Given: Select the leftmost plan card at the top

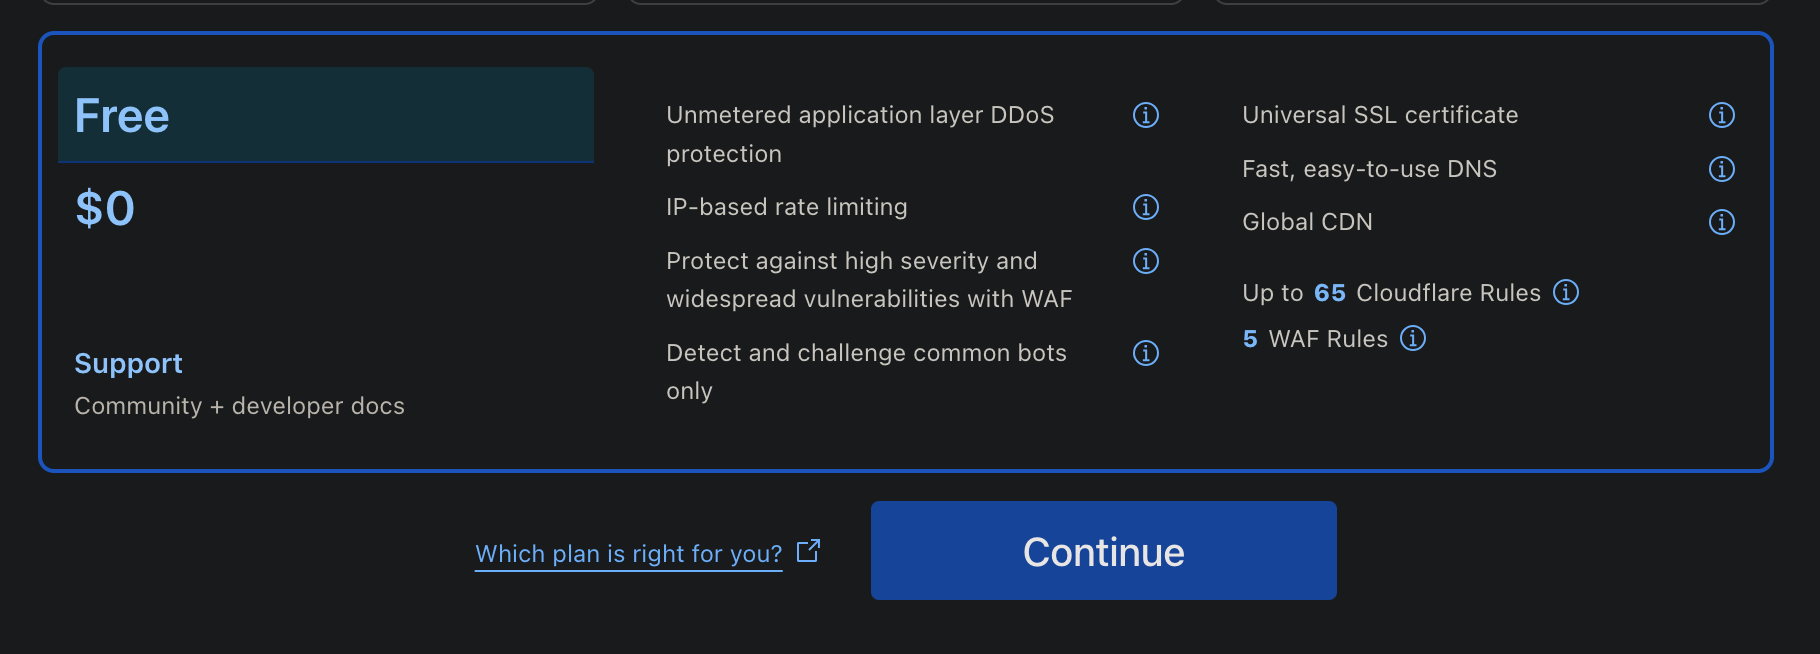Looking at the screenshot, I should coord(320,3).
